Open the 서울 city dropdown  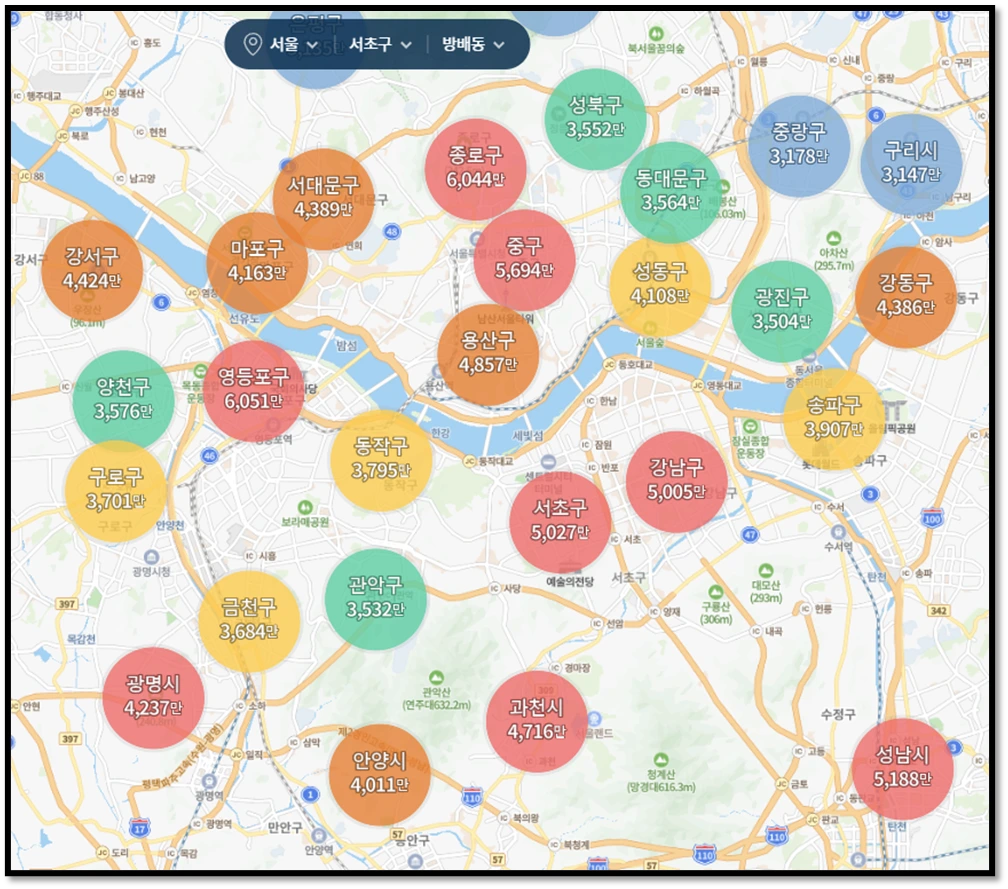tap(293, 44)
